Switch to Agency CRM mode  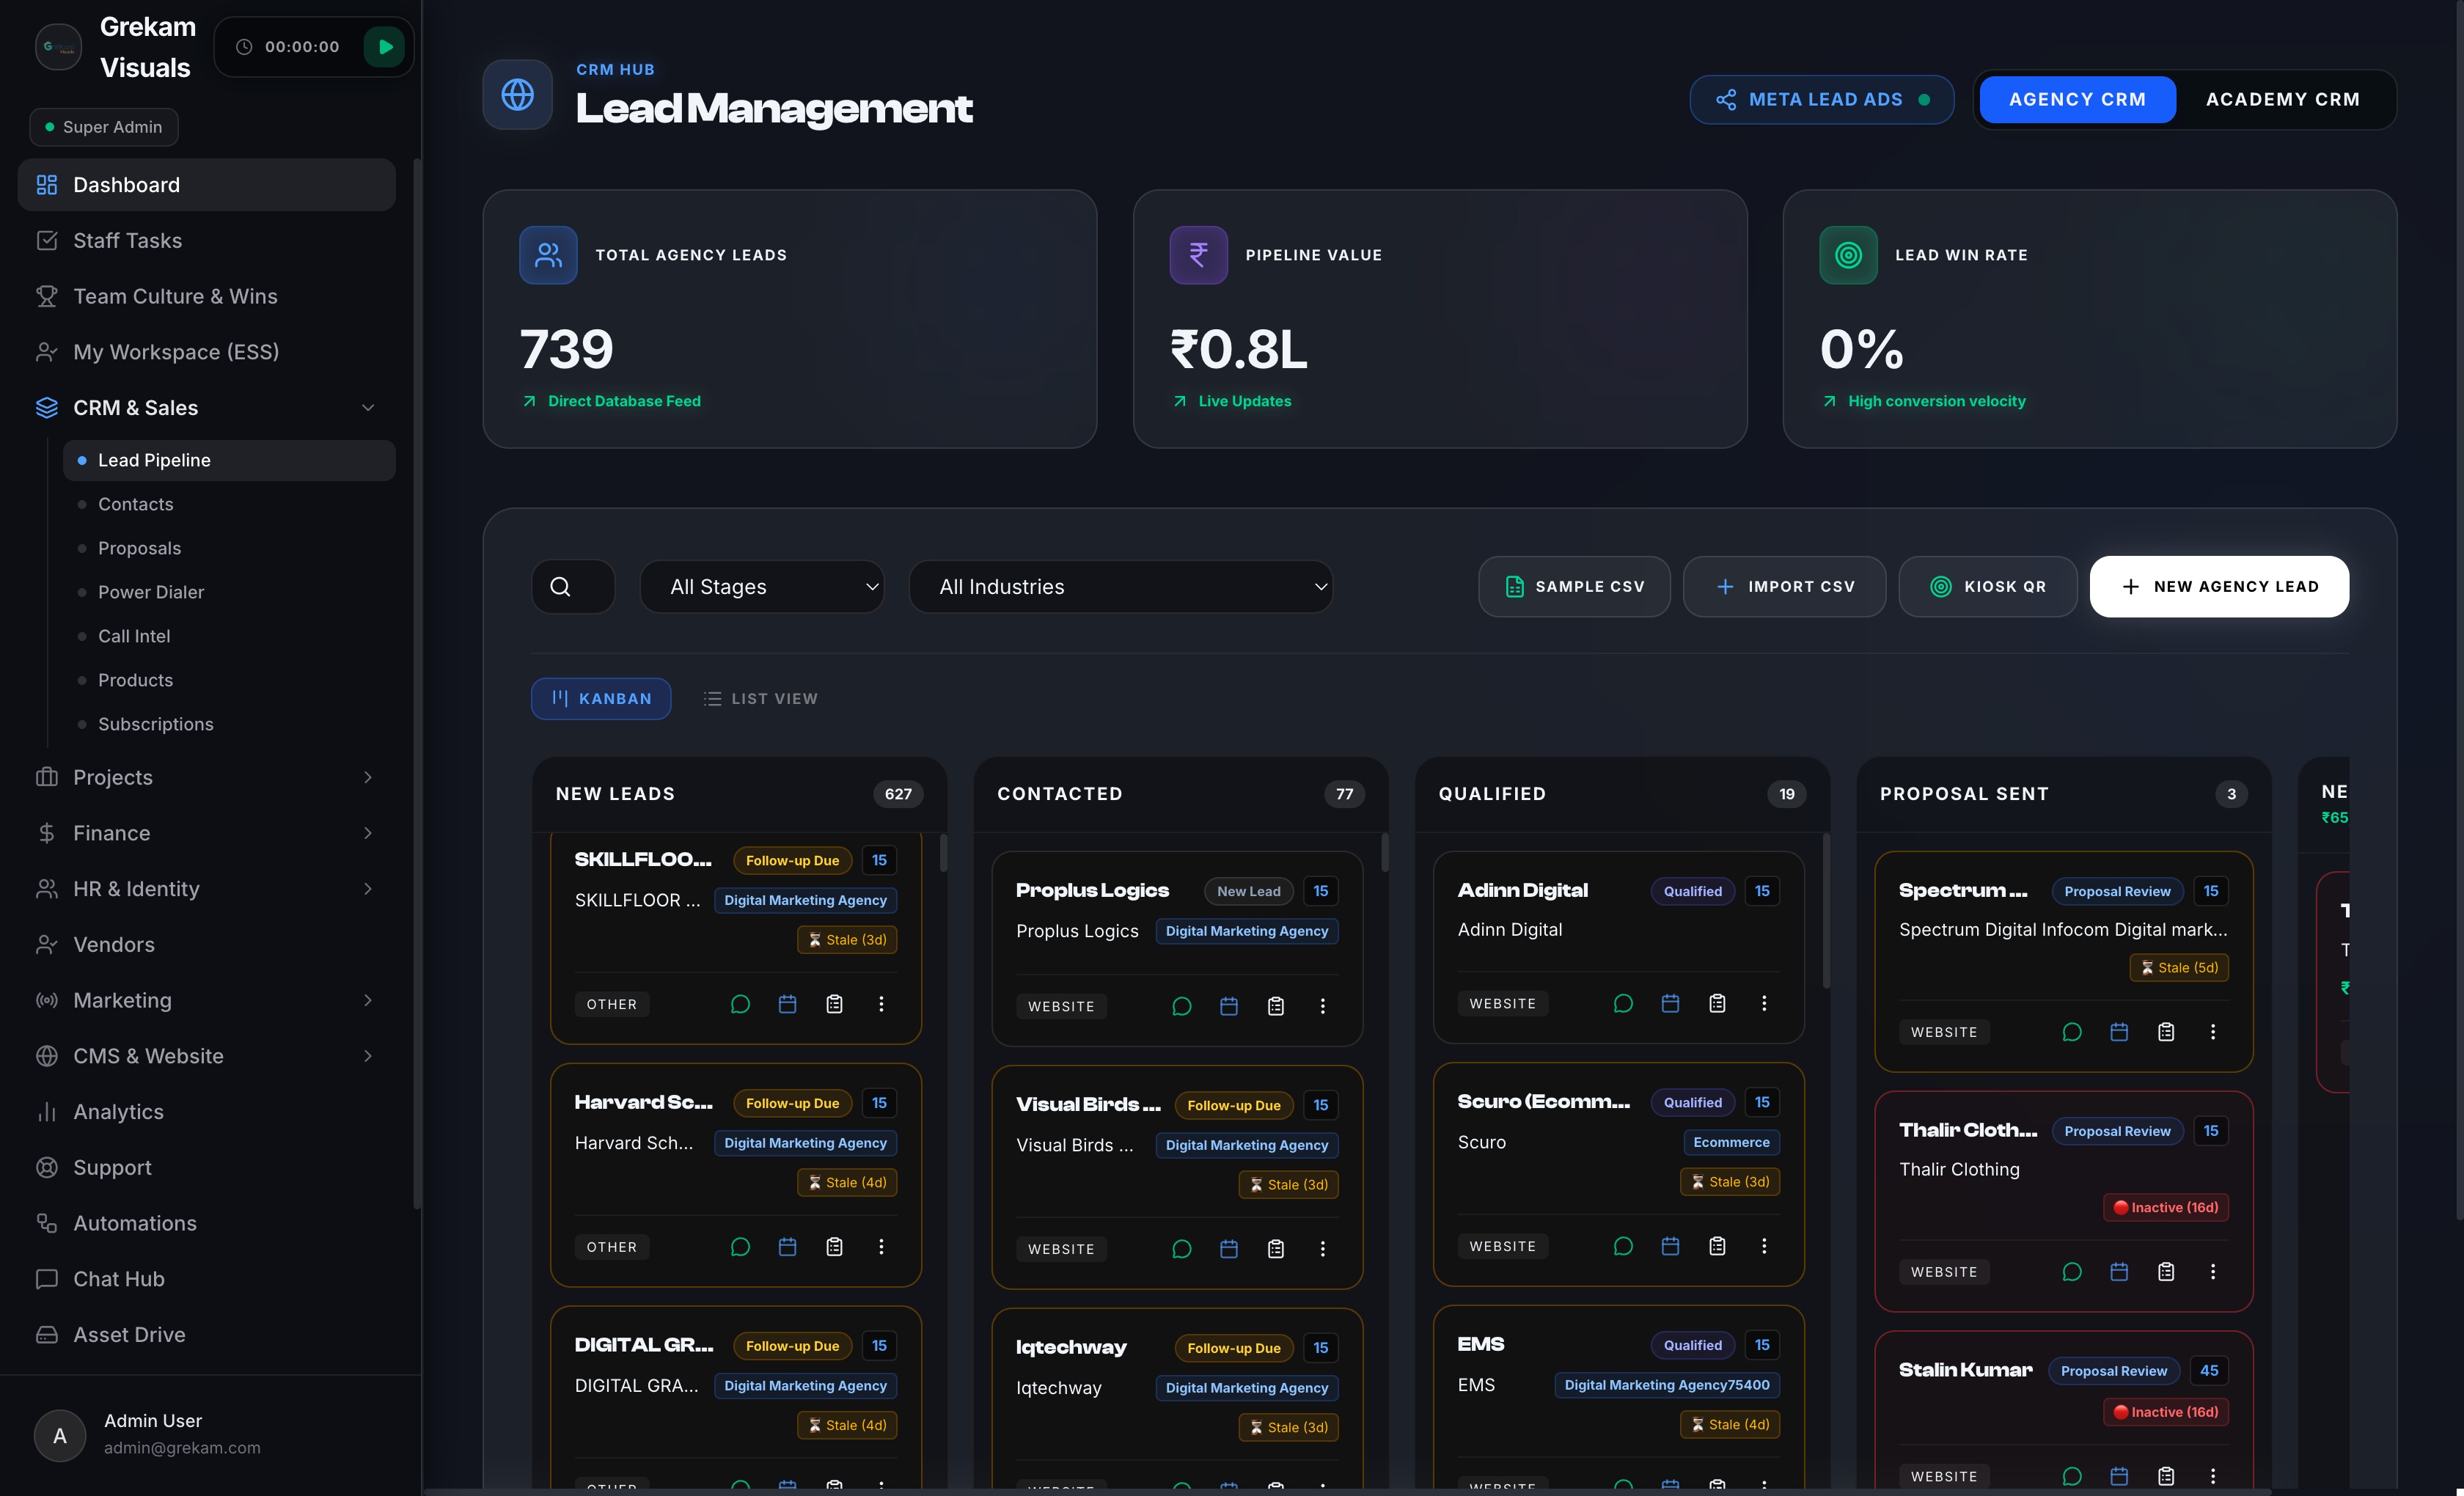(2077, 99)
